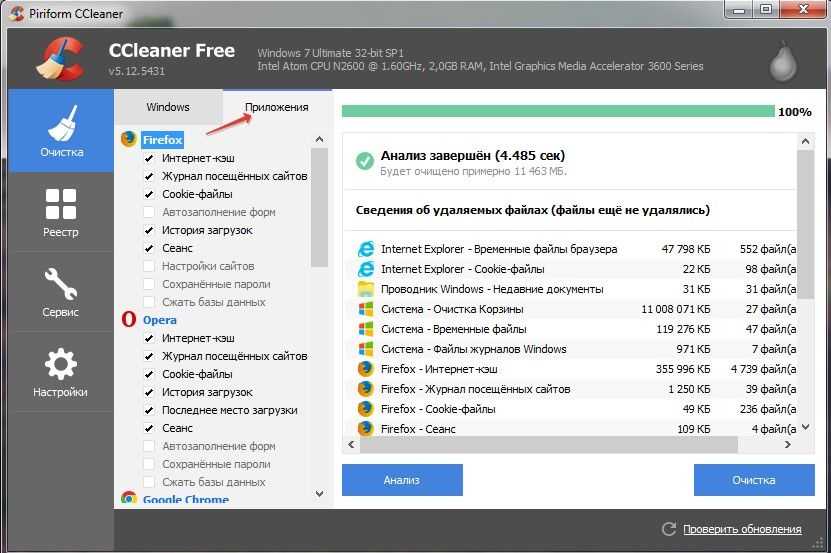Switch to the Windows tab
Image resolution: width=831 pixels, height=553 pixels.
168,107
